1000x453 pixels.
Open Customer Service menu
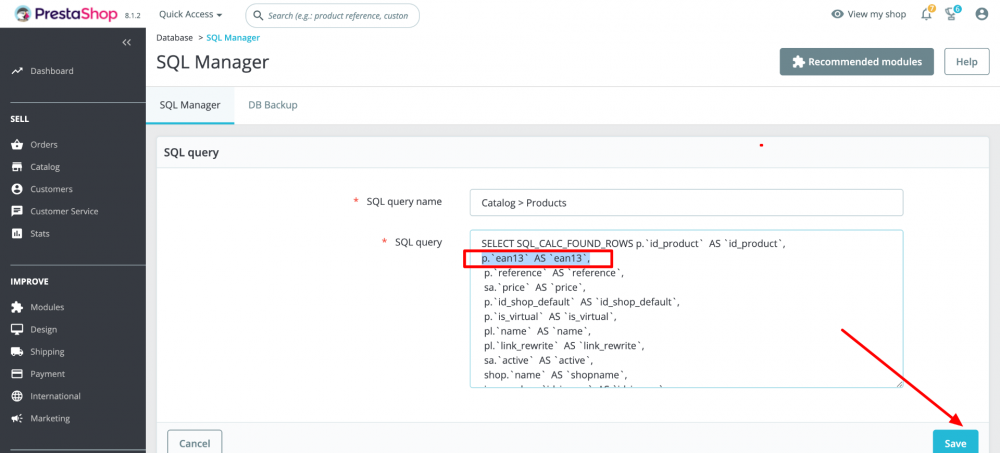pos(64,211)
